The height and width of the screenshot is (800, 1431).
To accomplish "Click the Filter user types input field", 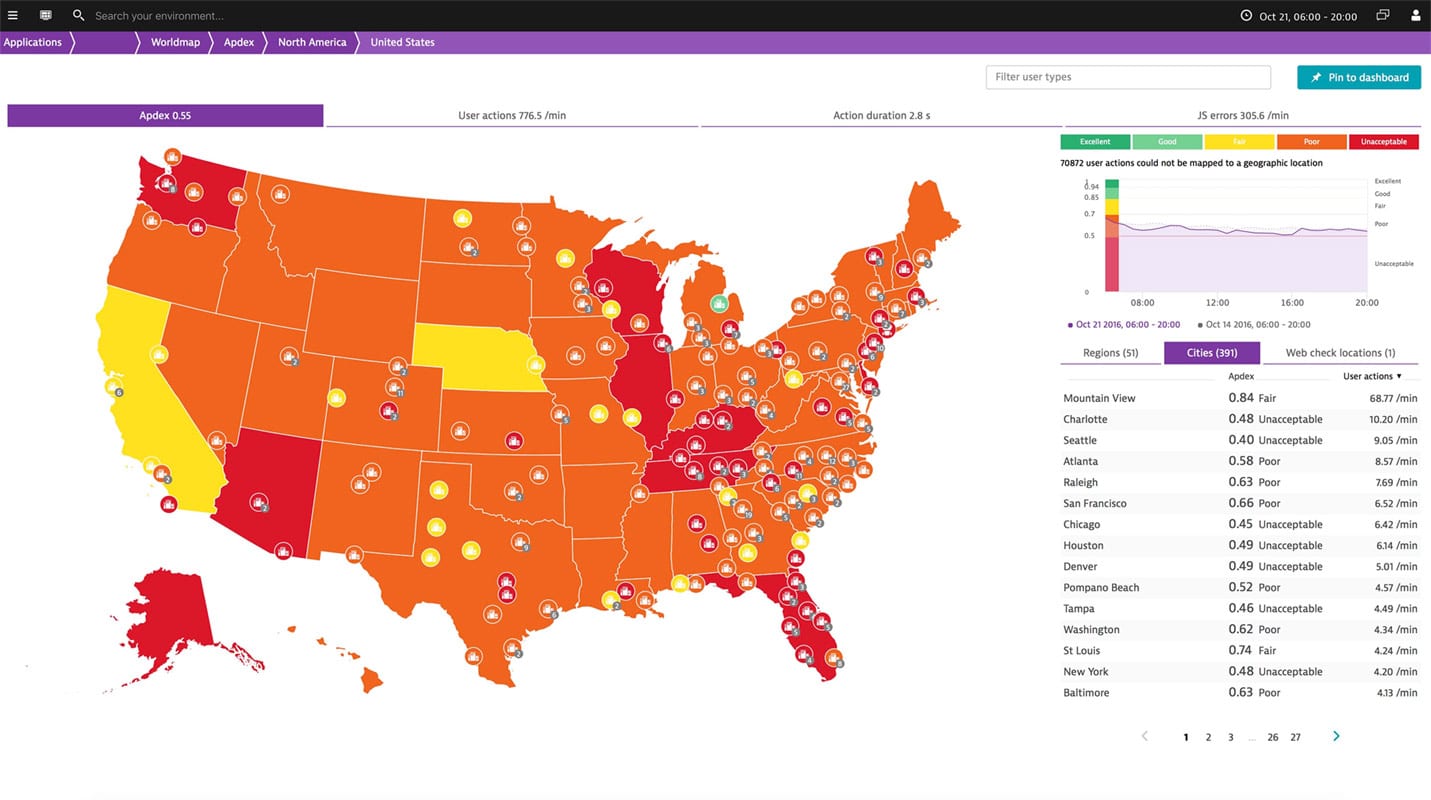I will [x=1128, y=77].
